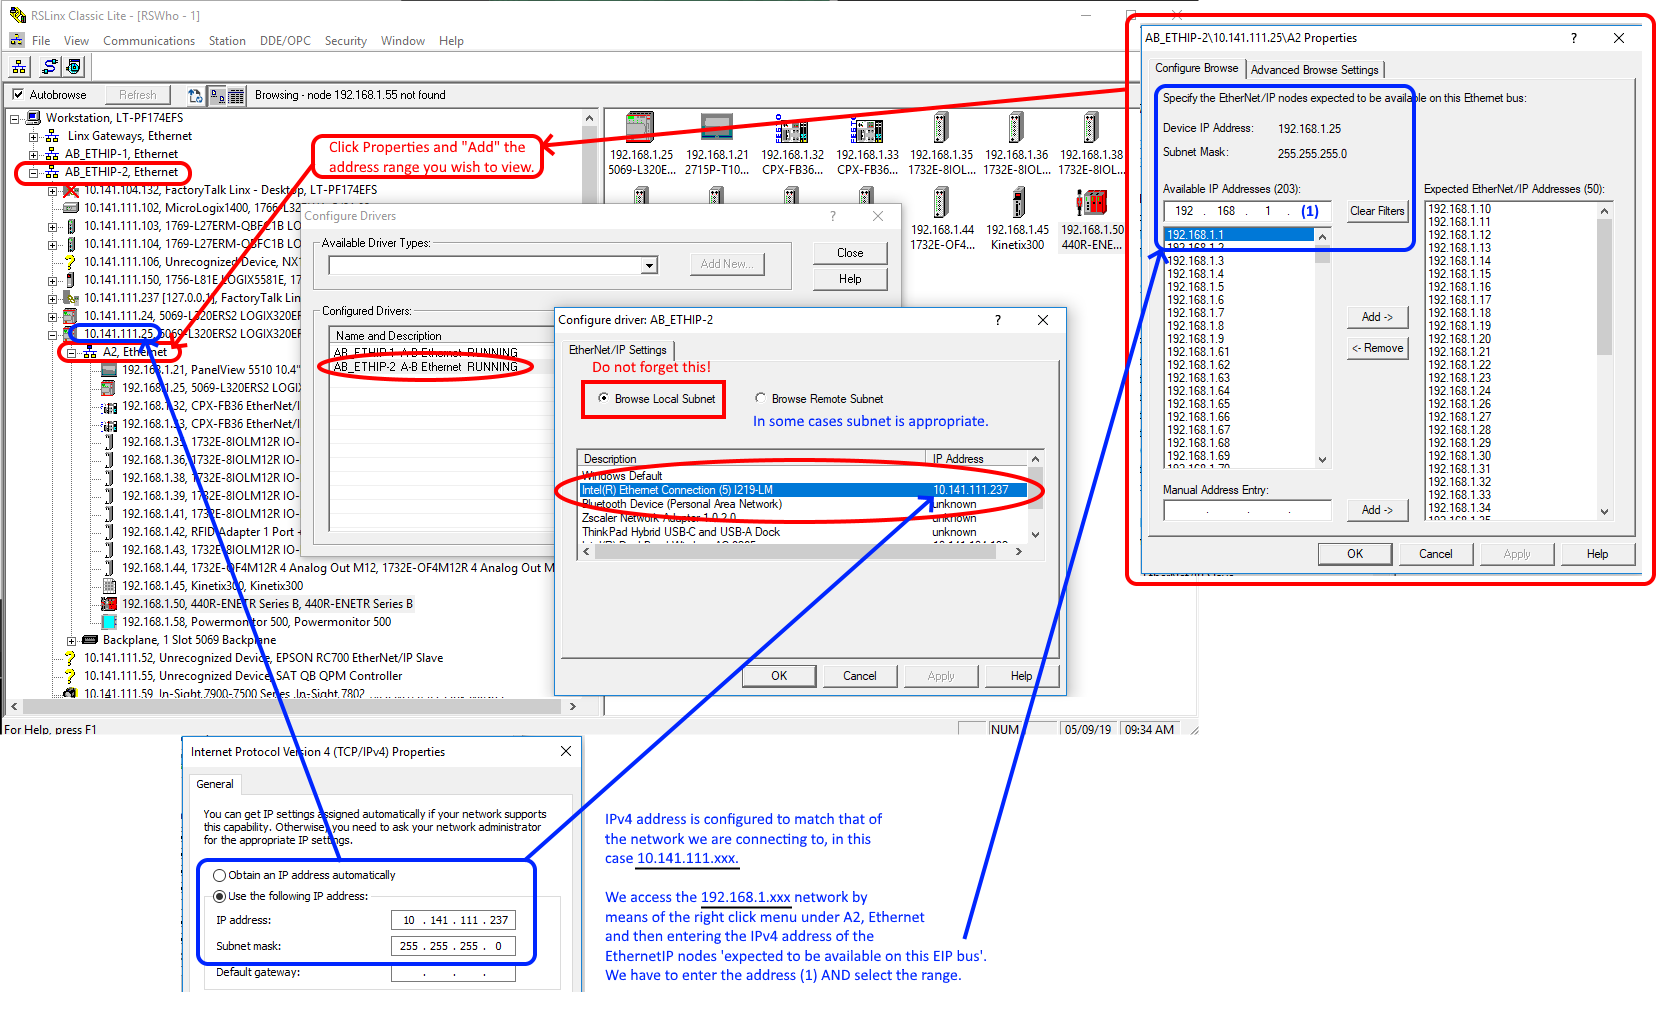The width and height of the screenshot is (1662, 1023).
Task: Select the 440R-ENETR device icon at 192.168.1.50
Action: pyautogui.click(x=1091, y=203)
